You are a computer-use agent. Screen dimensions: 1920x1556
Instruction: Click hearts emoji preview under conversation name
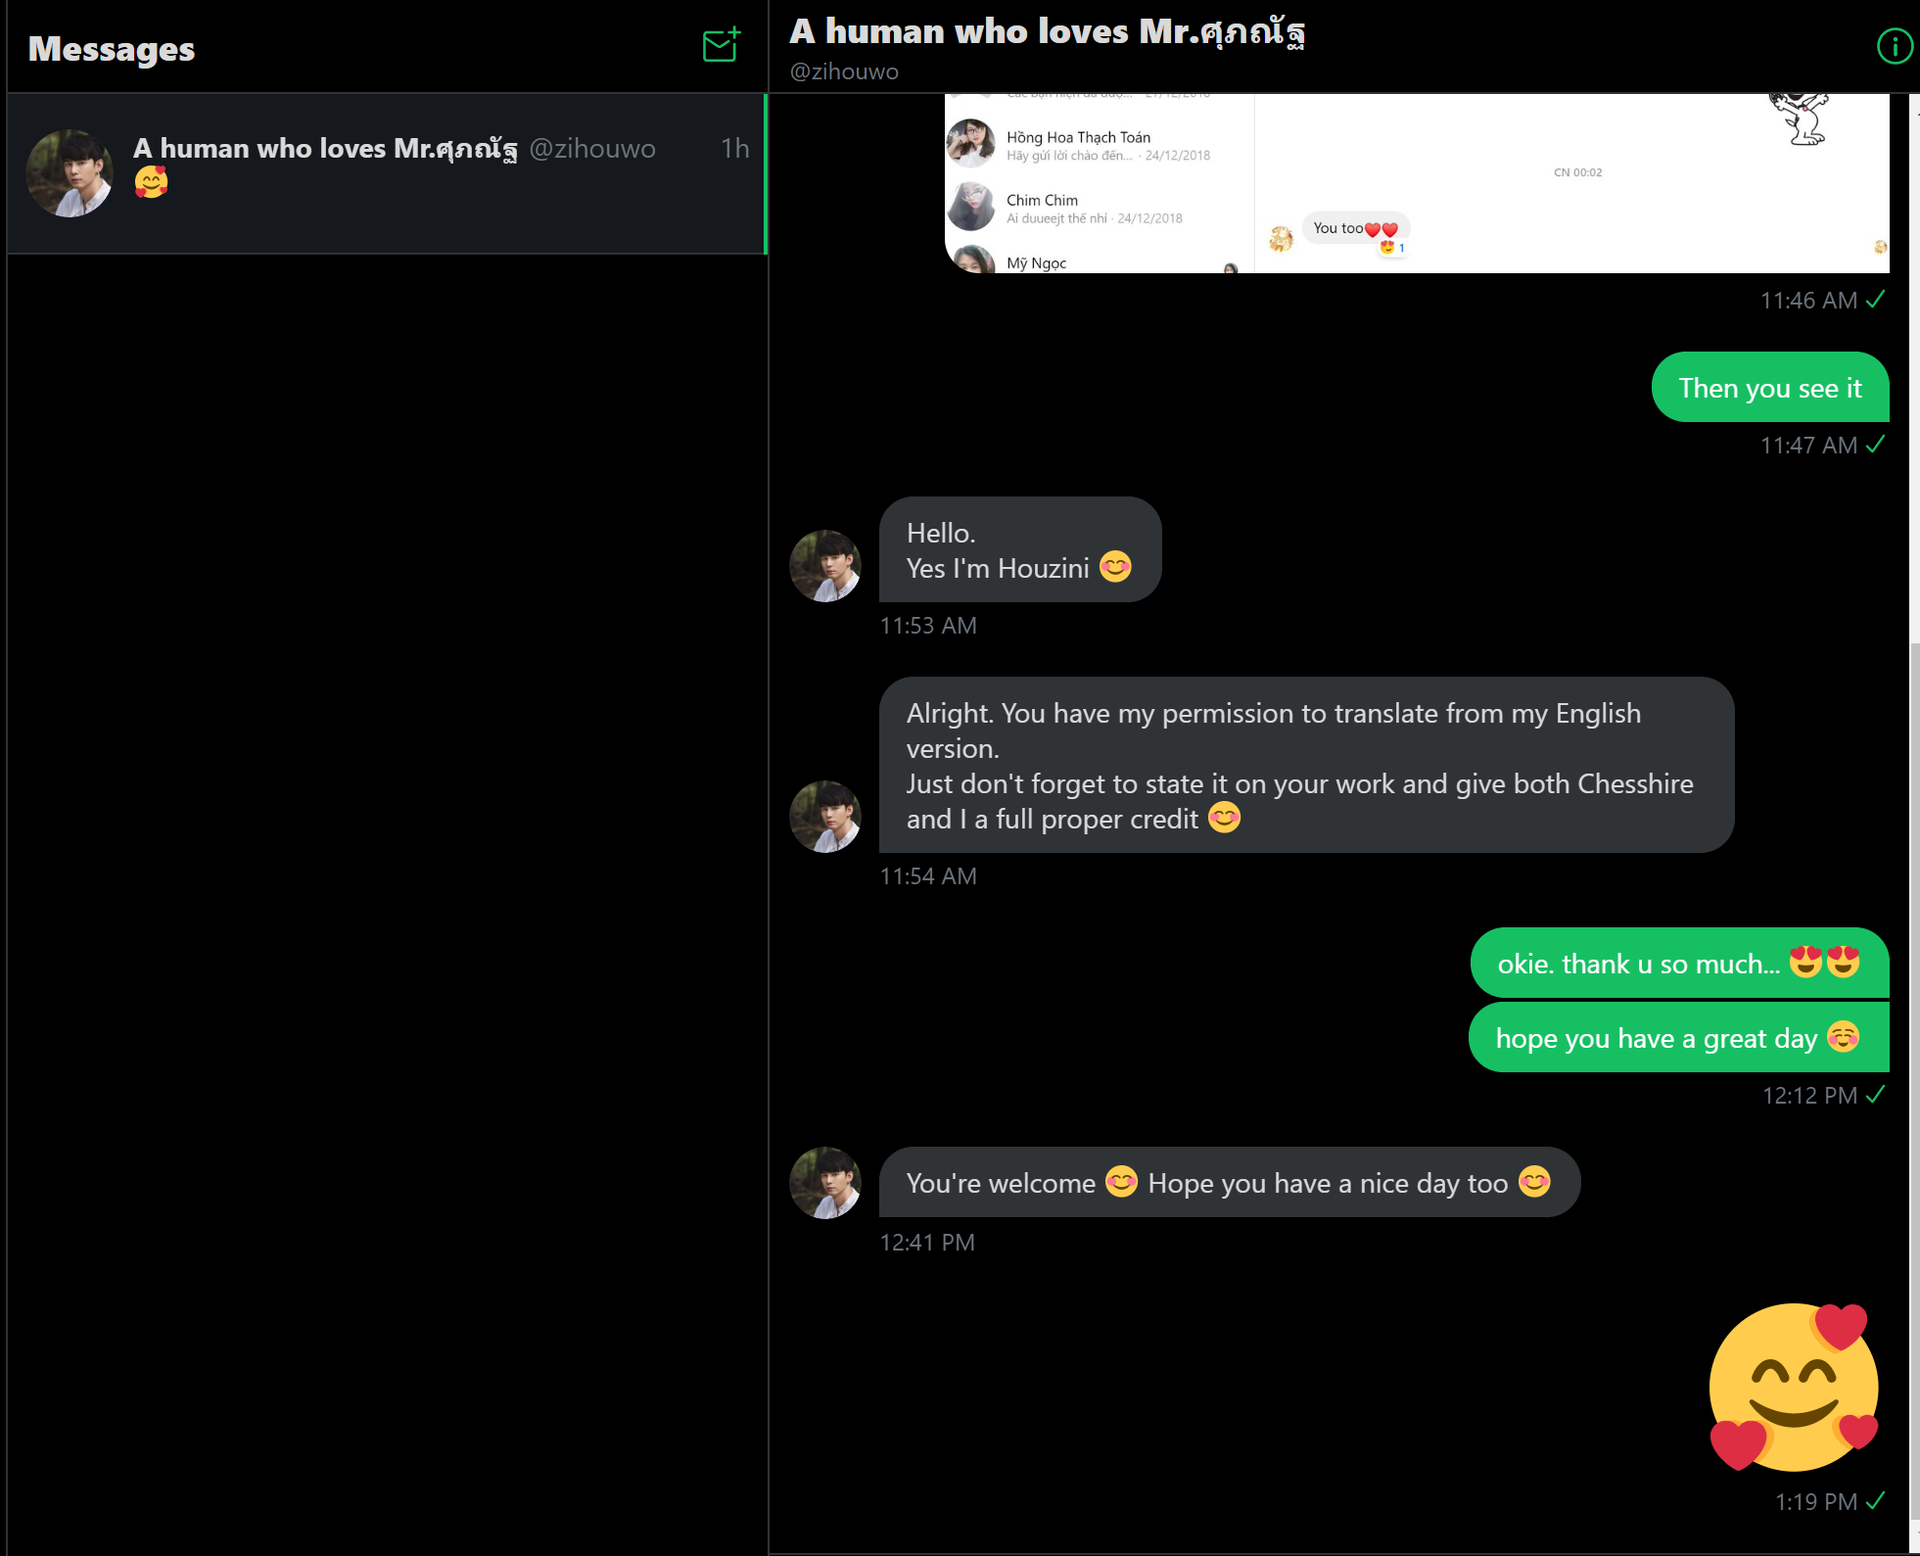[151, 182]
